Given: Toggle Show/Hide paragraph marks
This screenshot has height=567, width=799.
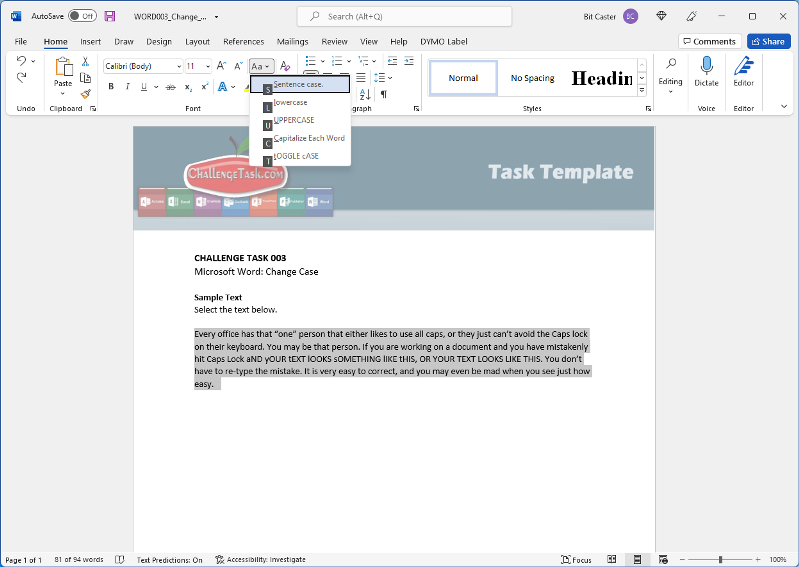Looking at the screenshot, I should click(384, 94).
